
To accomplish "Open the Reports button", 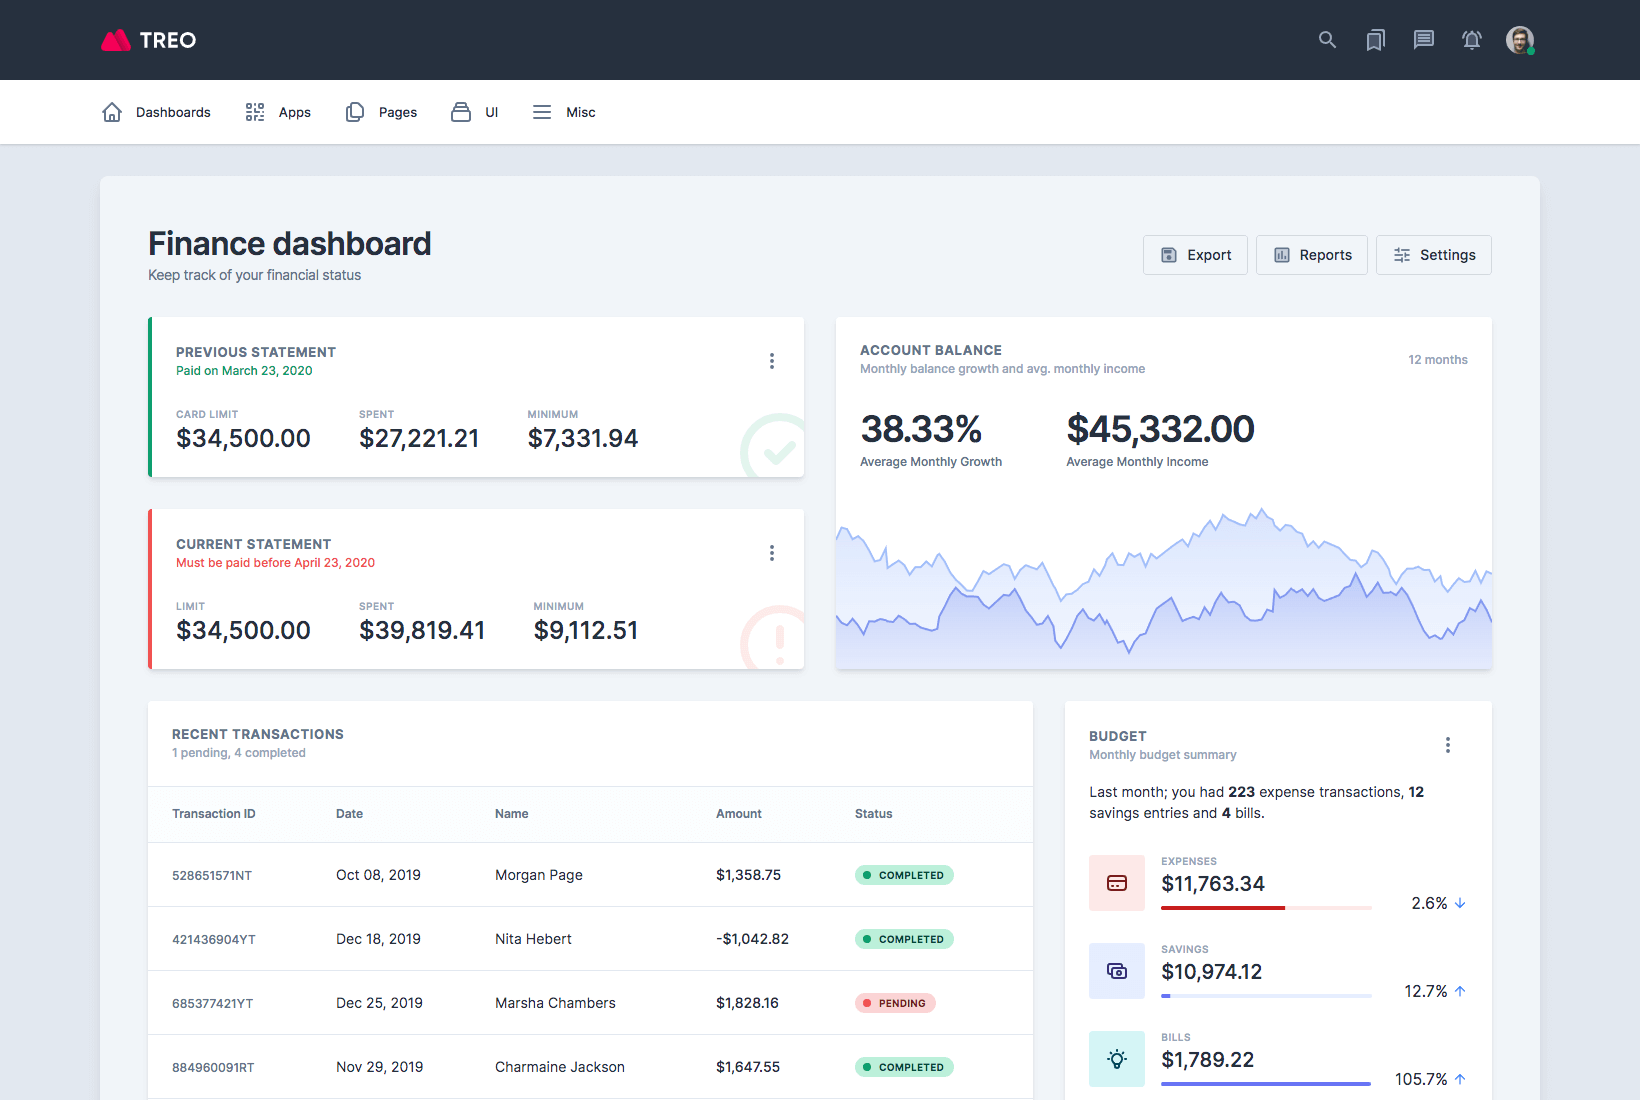I will click(1311, 255).
